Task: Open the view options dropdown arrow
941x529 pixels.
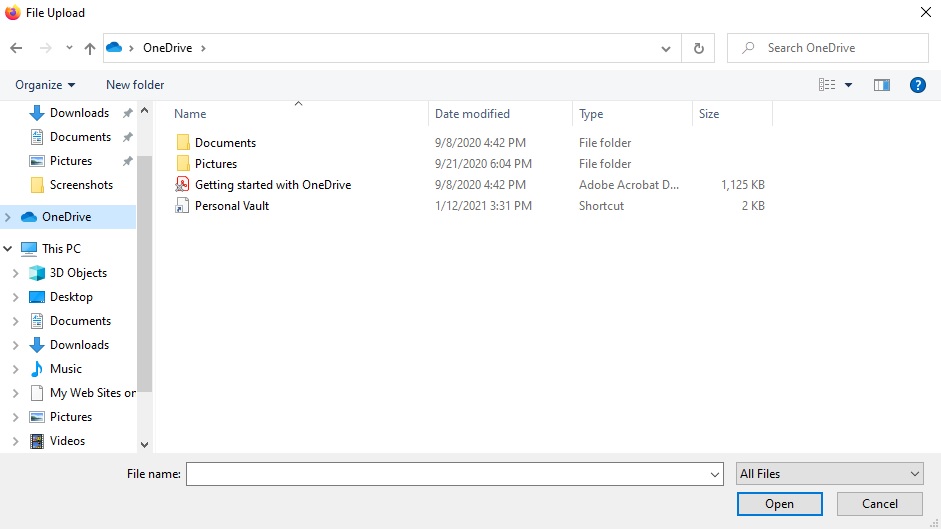Action: click(849, 85)
